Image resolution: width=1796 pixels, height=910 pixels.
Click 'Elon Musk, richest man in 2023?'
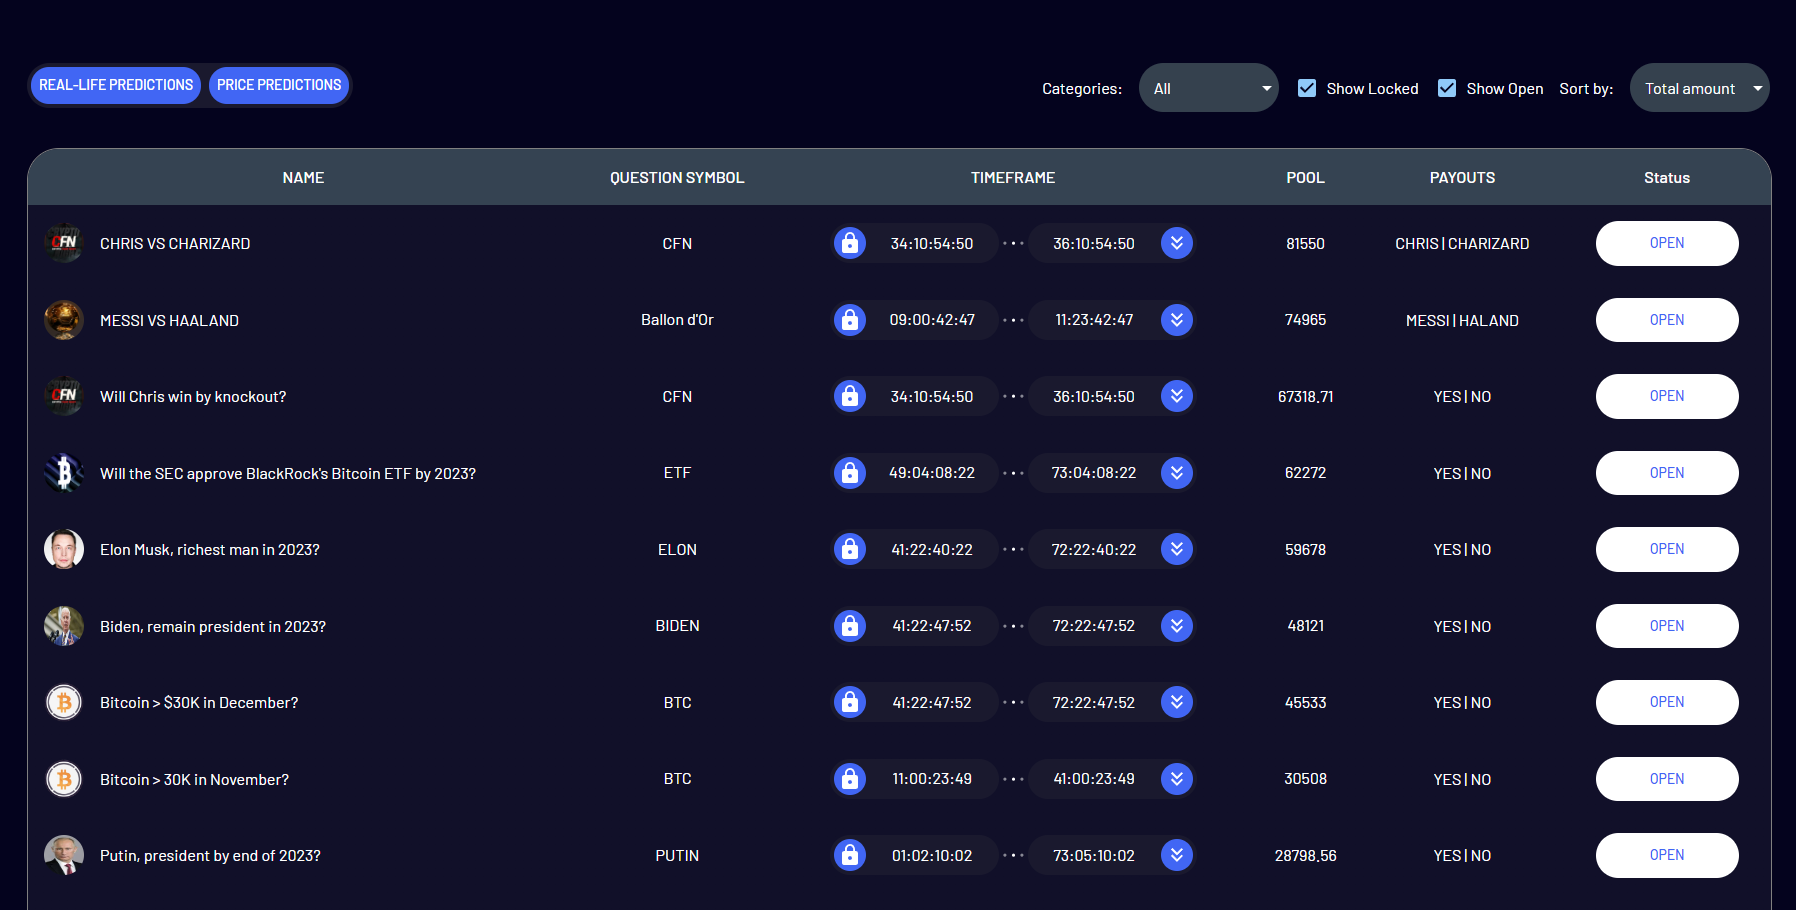pos(210,550)
